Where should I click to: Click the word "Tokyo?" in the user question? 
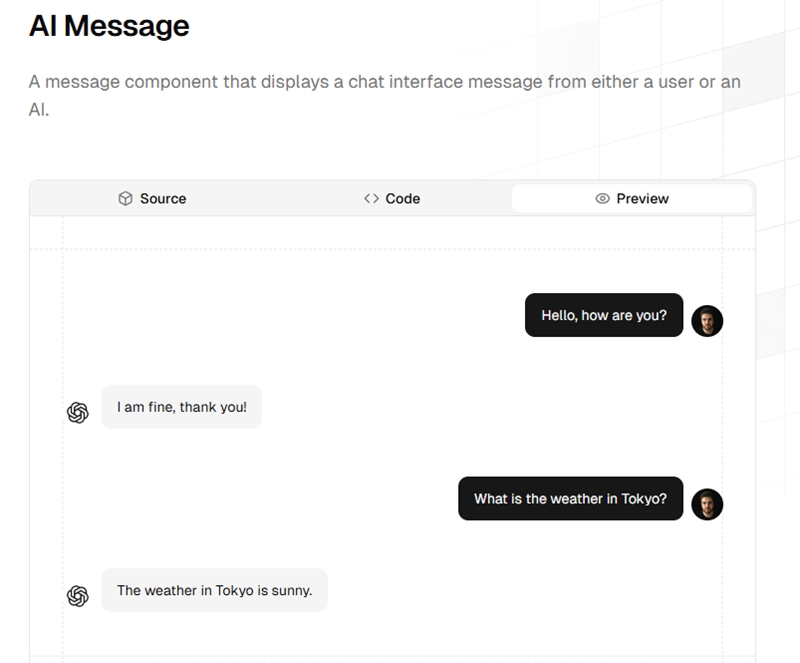pyautogui.click(x=644, y=498)
